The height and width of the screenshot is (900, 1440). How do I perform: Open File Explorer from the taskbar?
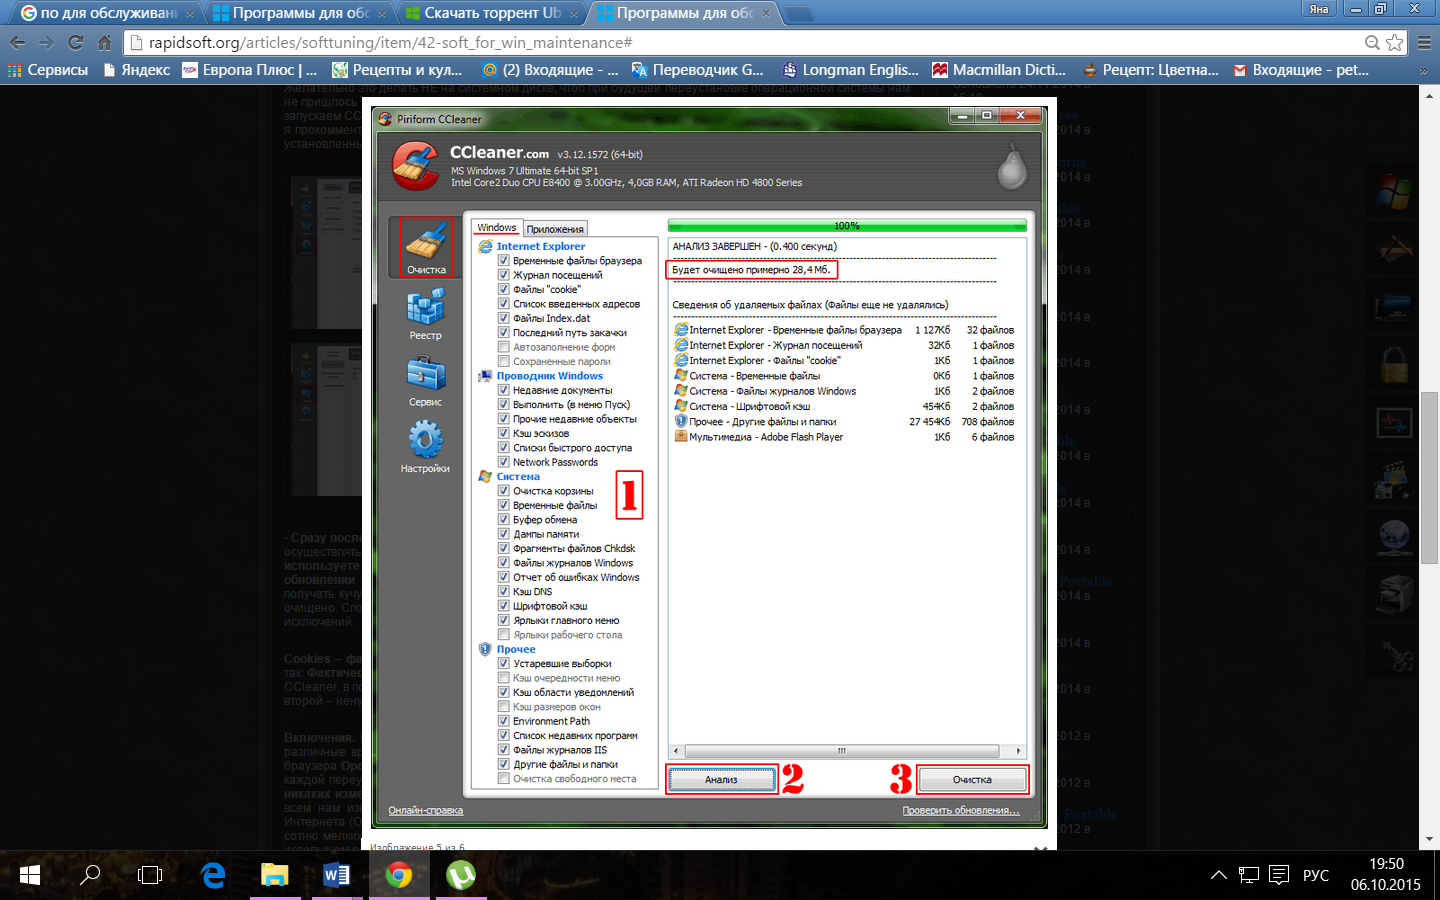point(274,875)
